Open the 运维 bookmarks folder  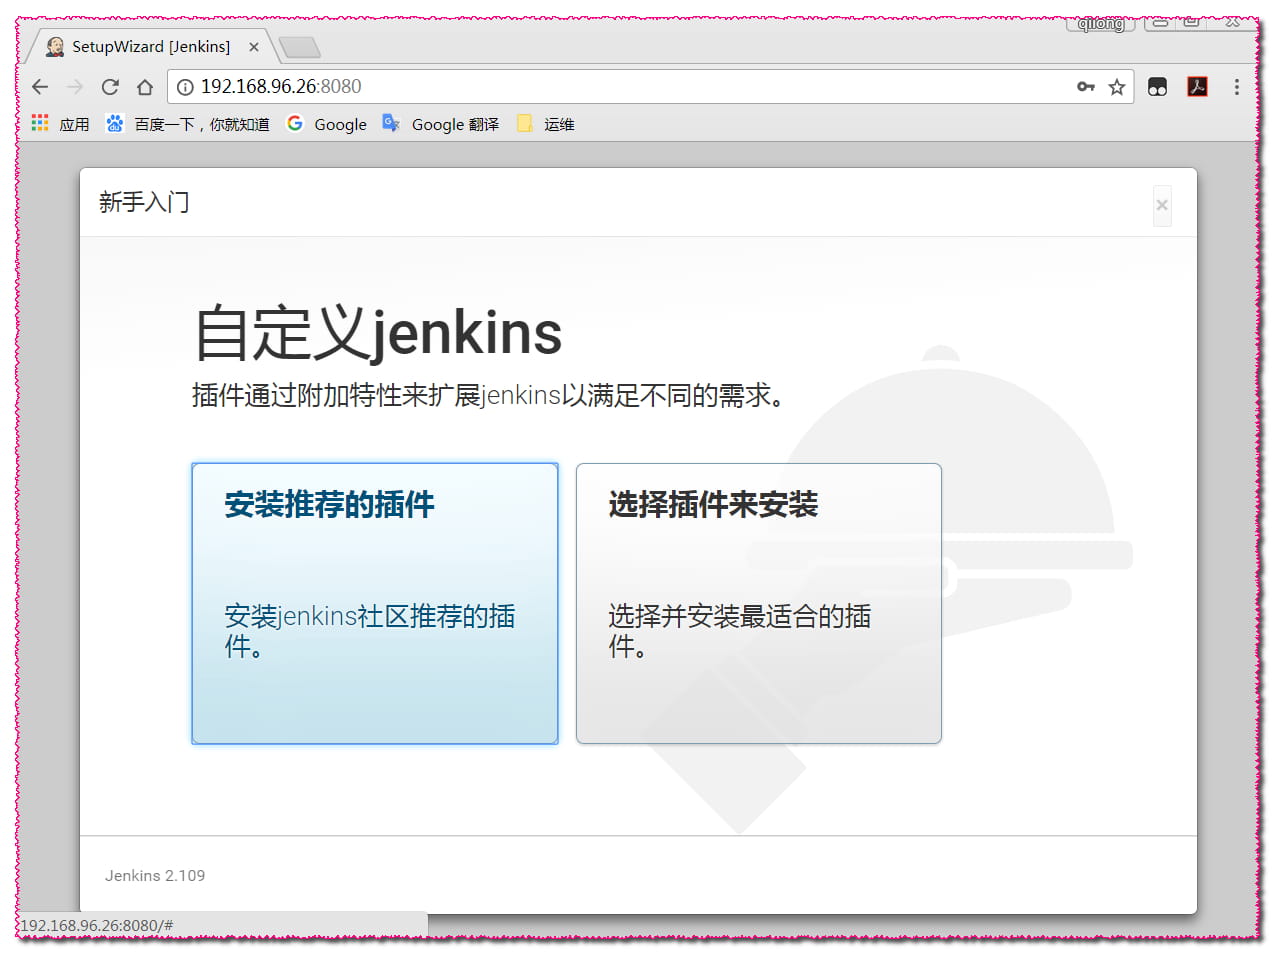546,124
